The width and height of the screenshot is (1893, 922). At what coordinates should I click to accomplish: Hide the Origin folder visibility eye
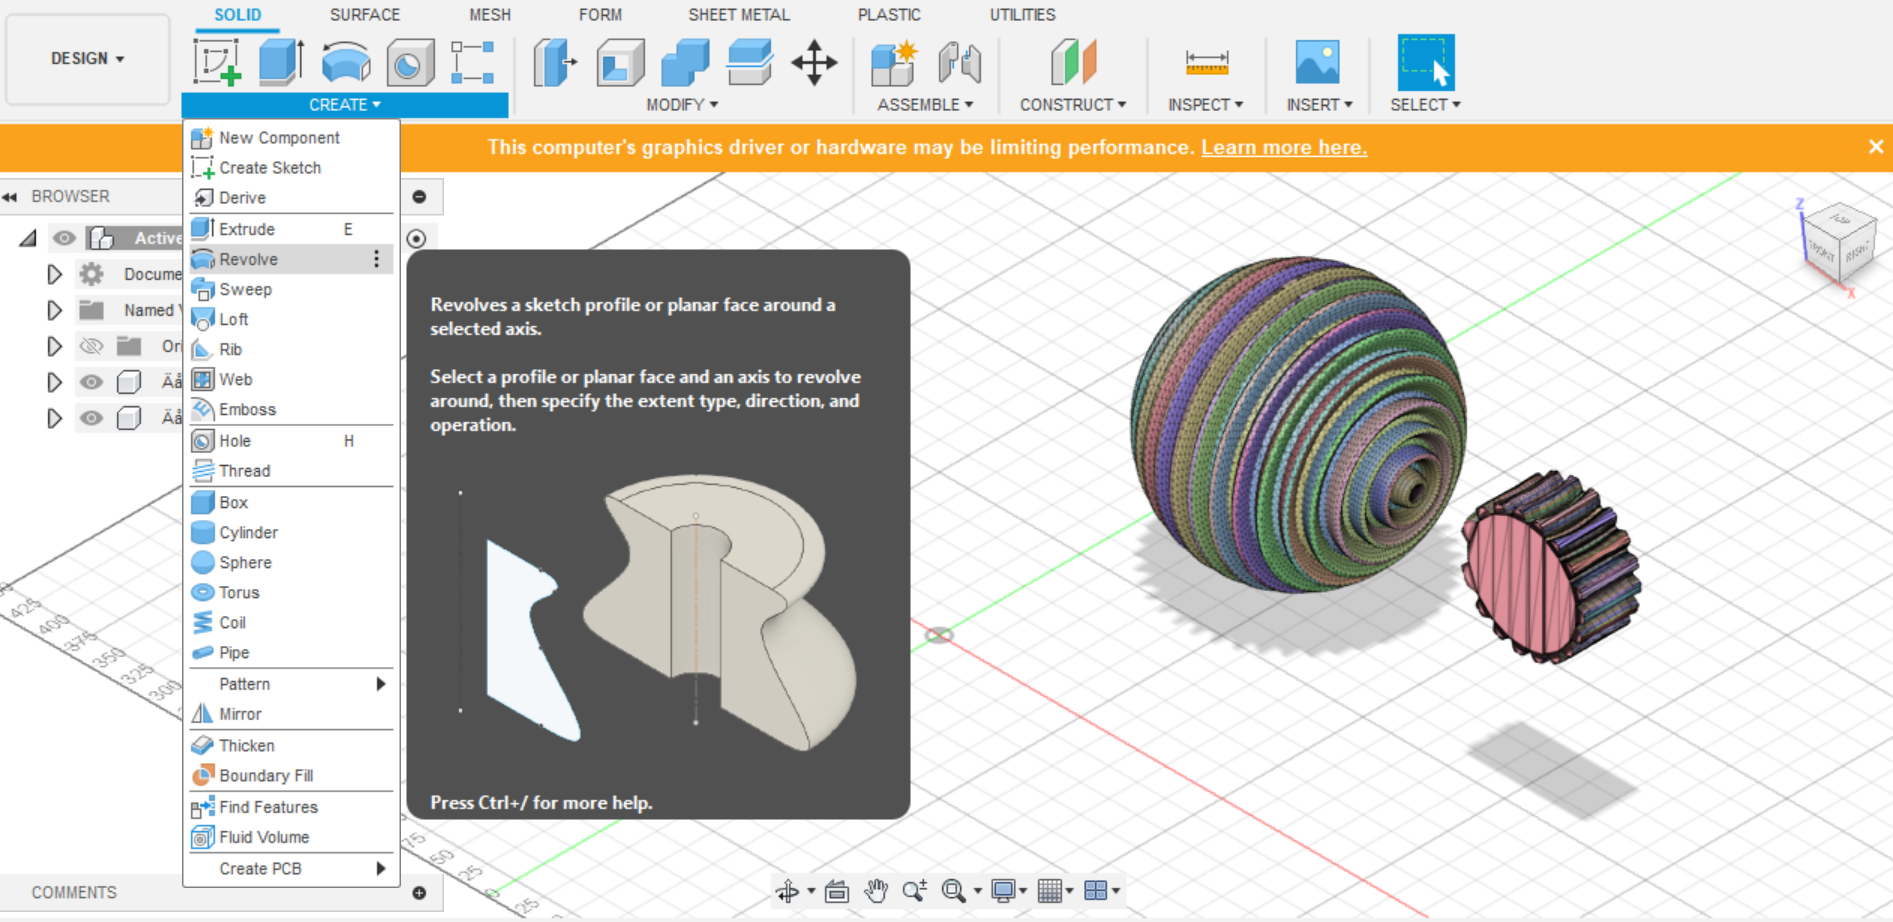click(x=91, y=346)
